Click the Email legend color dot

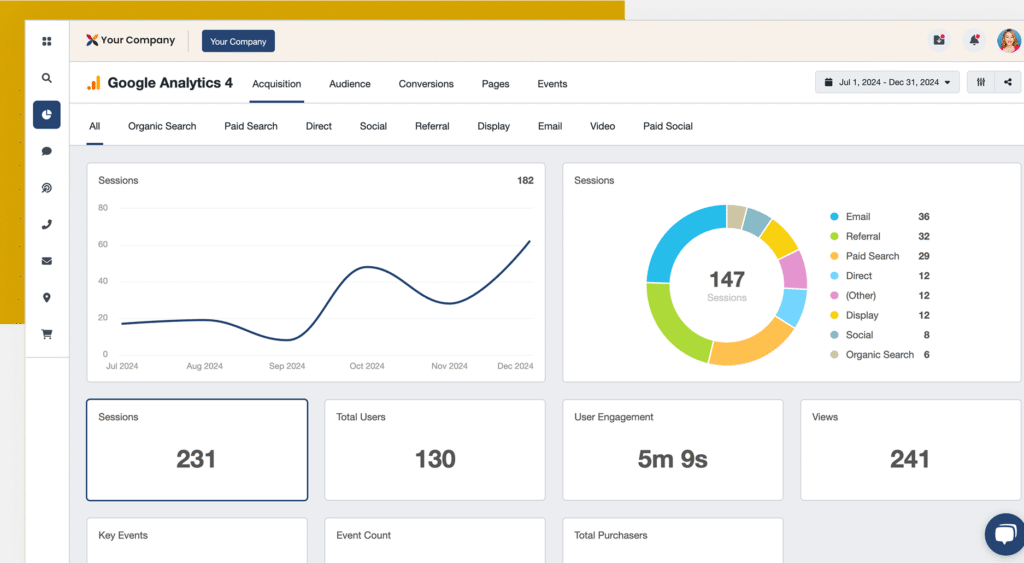(x=834, y=217)
